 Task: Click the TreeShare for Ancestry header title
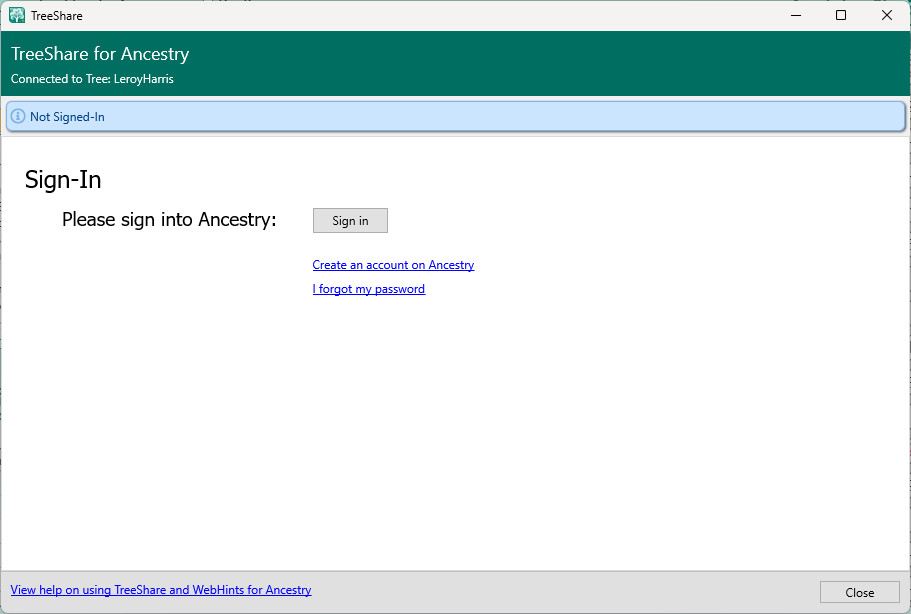coord(100,54)
